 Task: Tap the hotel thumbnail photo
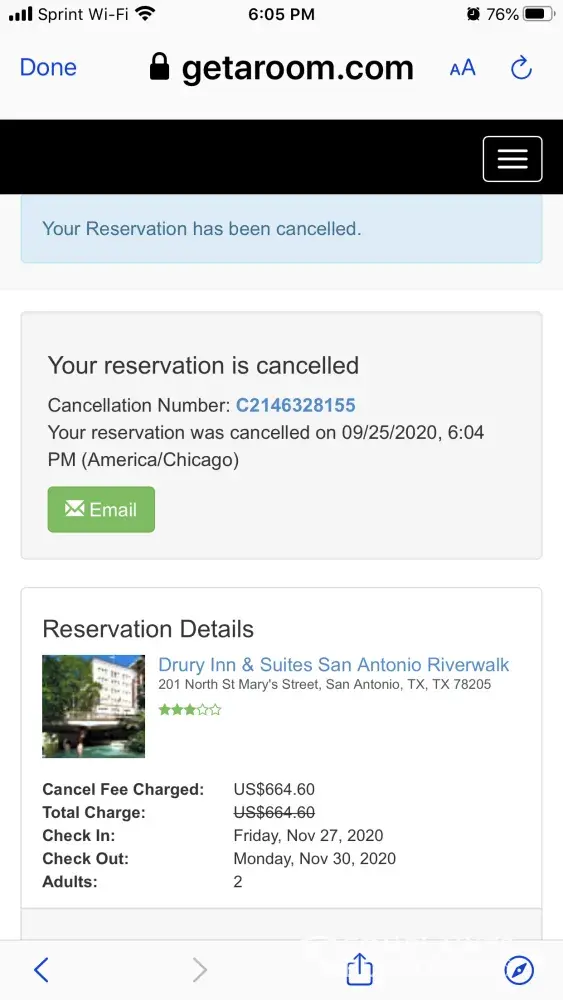pyautogui.click(x=94, y=707)
